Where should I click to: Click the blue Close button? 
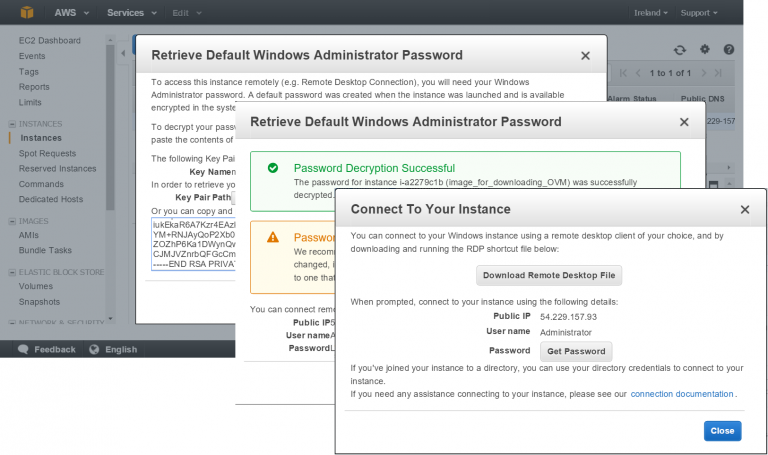(722, 431)
